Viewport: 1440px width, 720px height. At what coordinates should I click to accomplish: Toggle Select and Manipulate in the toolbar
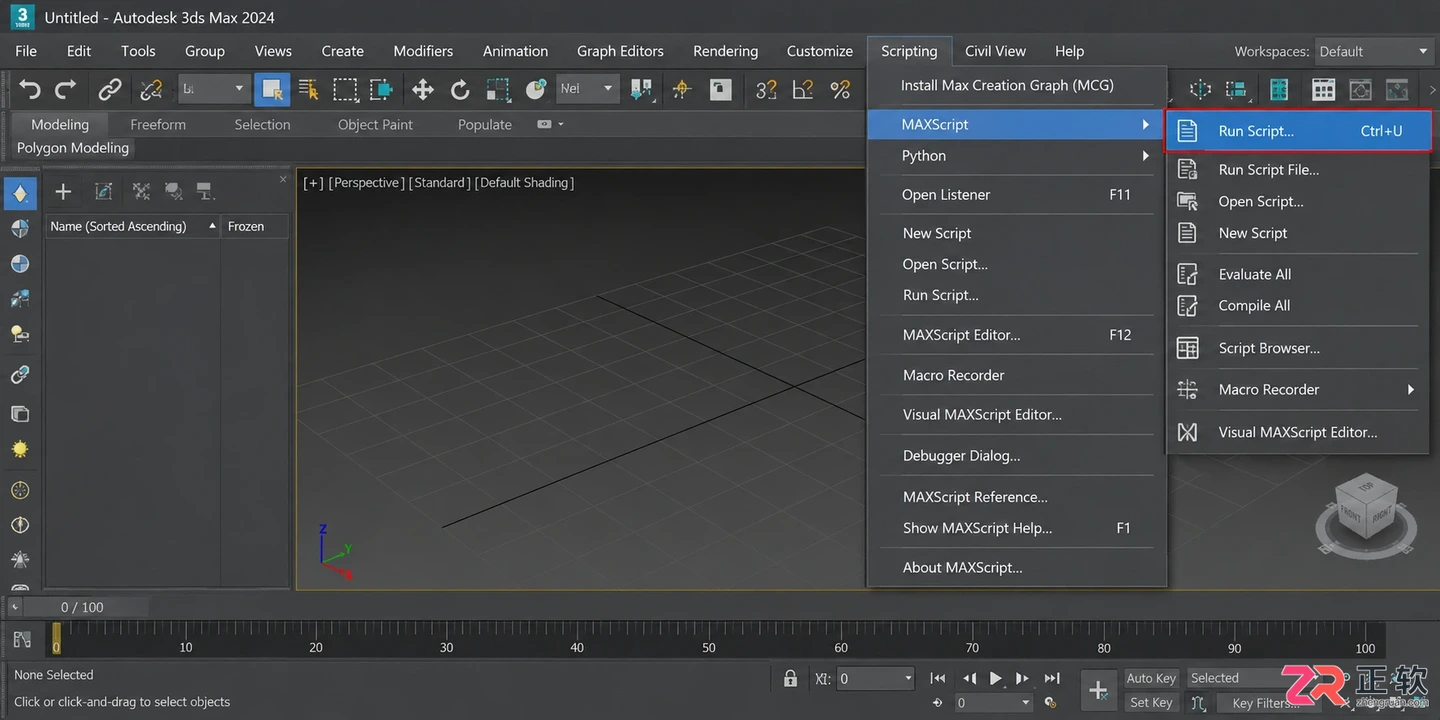682,89
